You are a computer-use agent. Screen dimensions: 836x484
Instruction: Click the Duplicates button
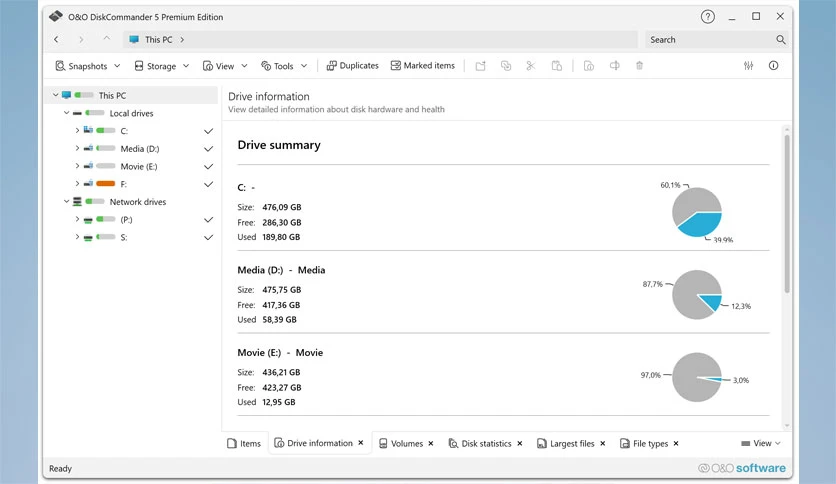(x=352, y=66)
